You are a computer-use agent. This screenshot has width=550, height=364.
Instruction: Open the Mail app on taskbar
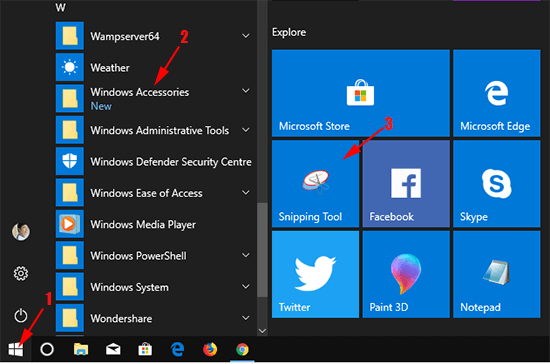click(113, 349)
